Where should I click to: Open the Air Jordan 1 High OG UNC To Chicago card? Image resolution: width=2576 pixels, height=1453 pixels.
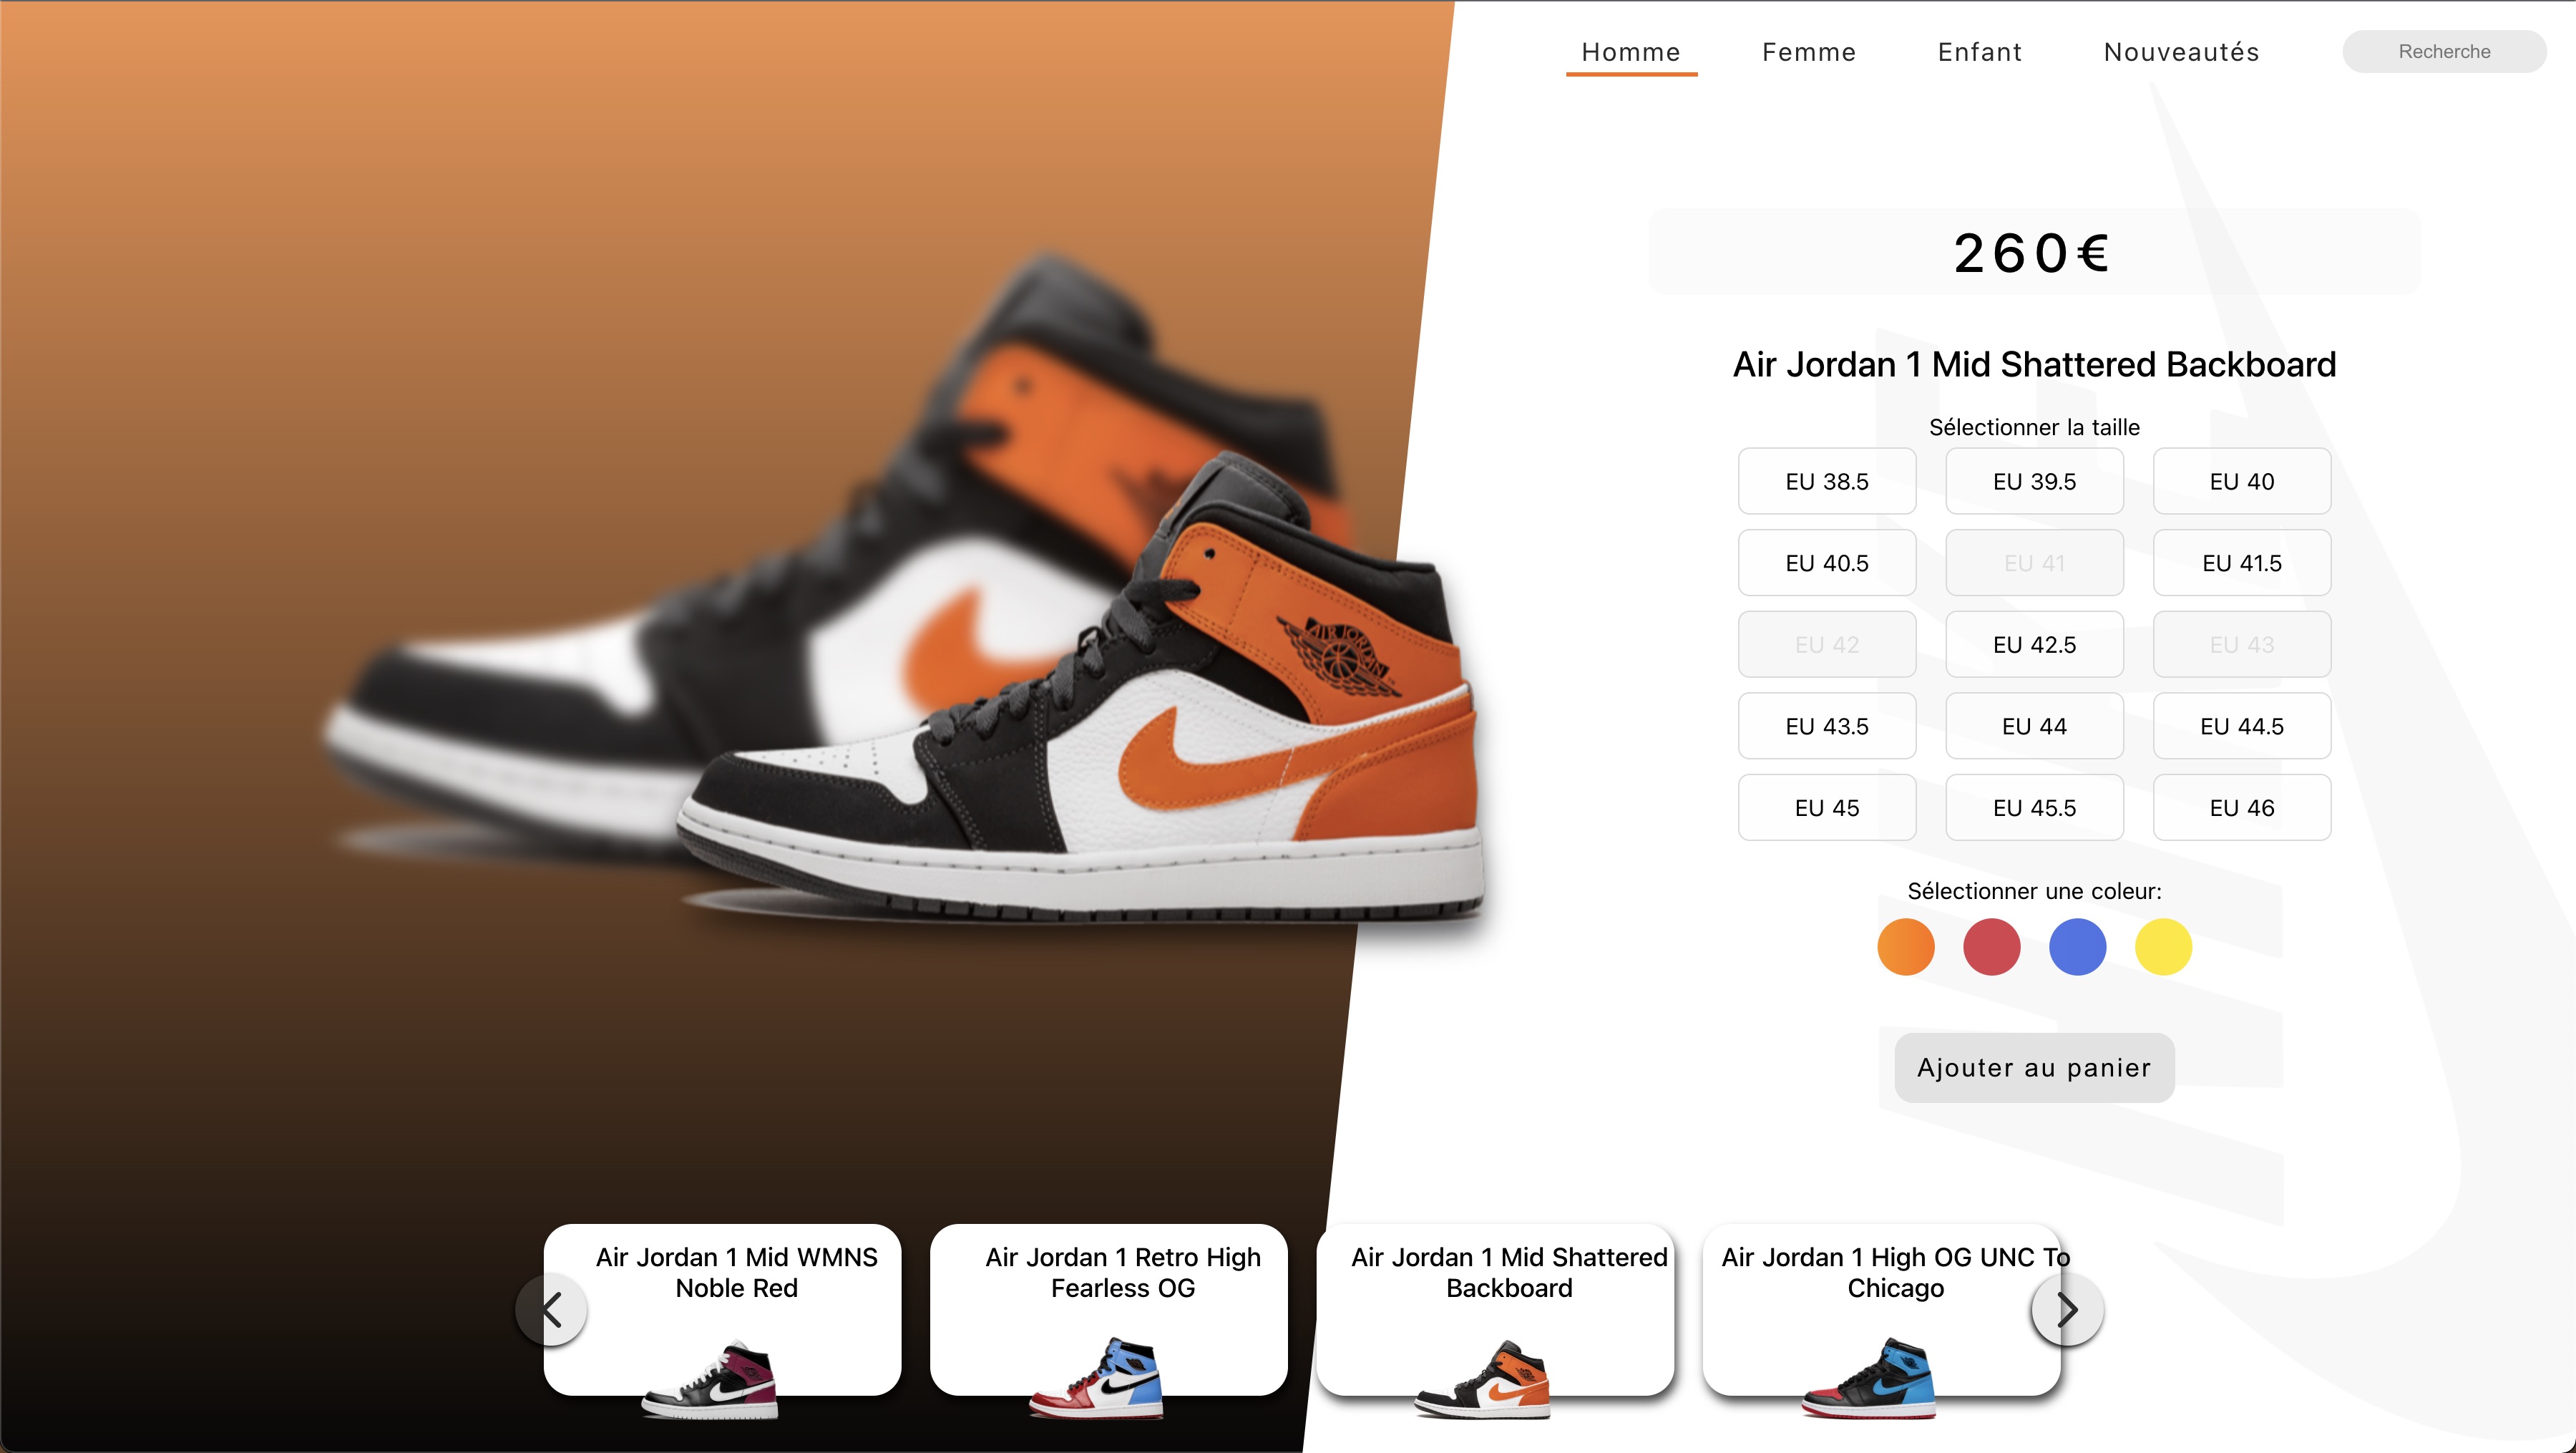[x=1881, y=1310]
